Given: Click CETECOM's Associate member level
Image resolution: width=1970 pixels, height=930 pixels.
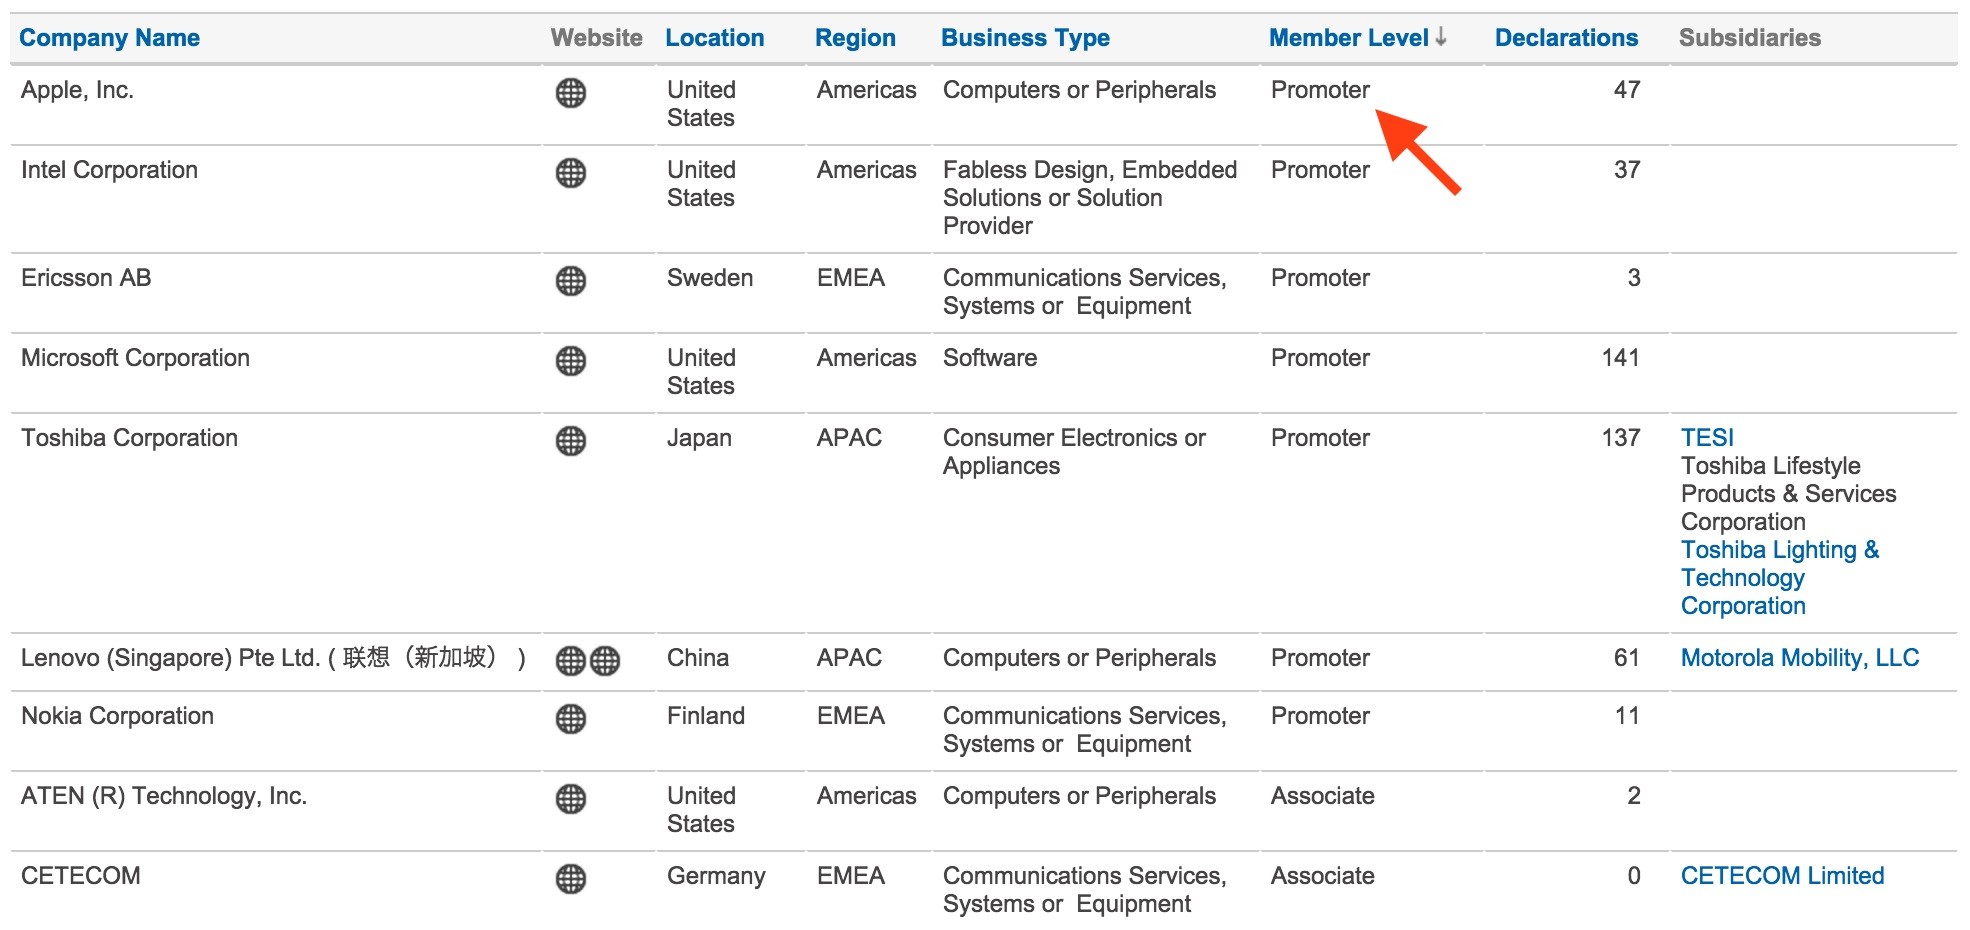Looking at the screenshot, I should 1322,876.
